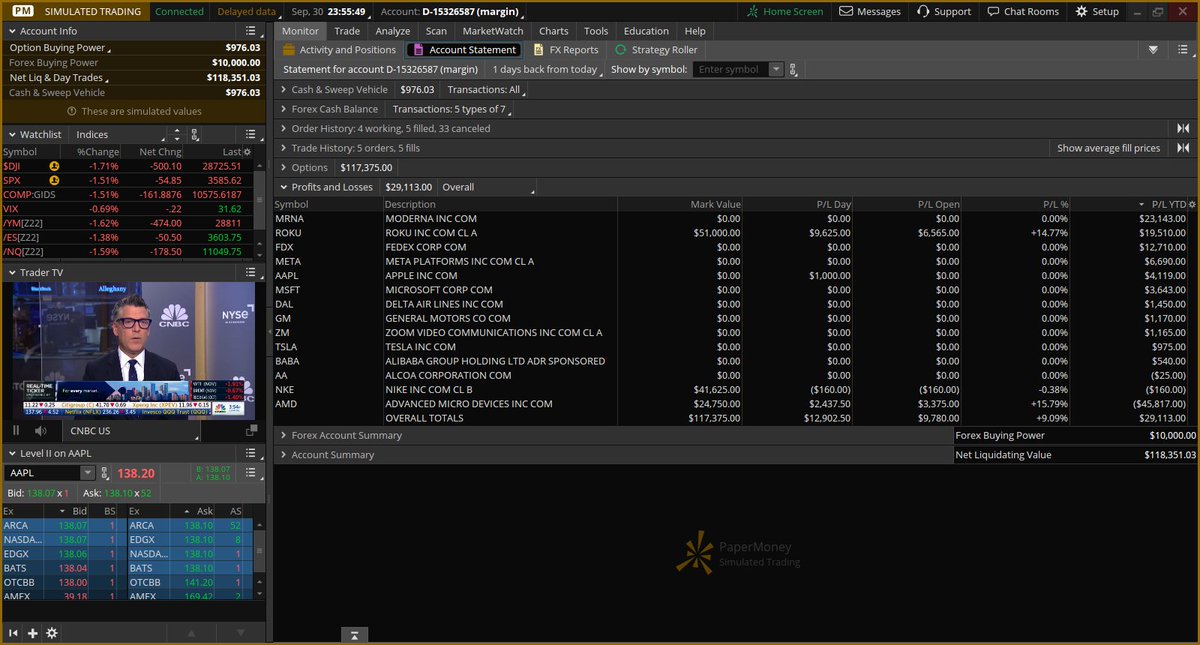Screen dimensions: 1200x645
Task: Click the collapse-to-top arrow at bottom
Action: pos(354,635)
